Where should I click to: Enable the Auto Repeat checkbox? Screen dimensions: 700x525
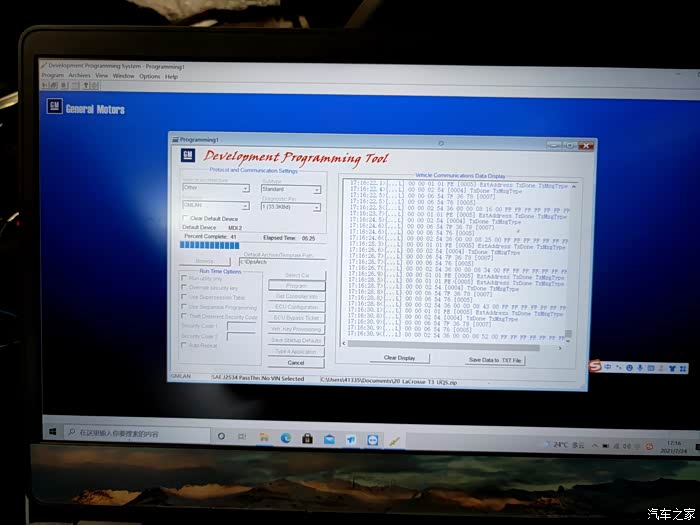[183, 346]
